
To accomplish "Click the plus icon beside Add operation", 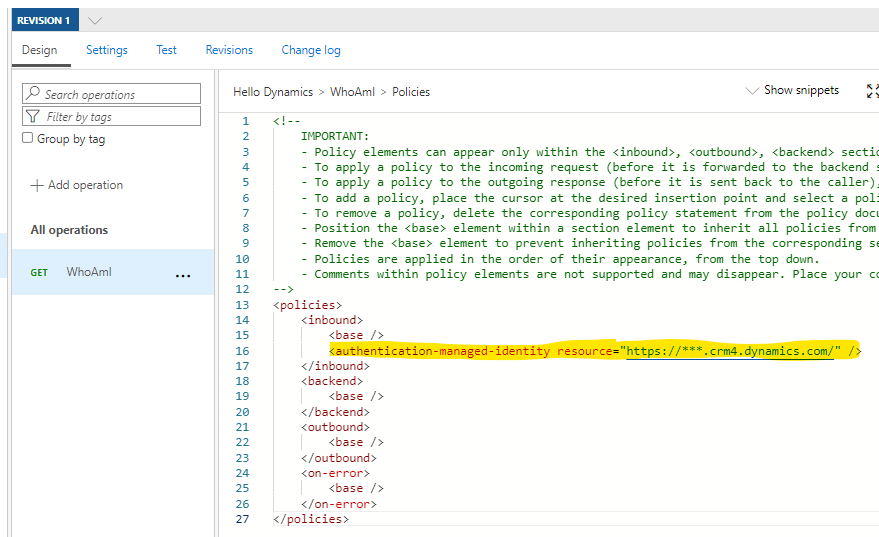I will point(37,185).
